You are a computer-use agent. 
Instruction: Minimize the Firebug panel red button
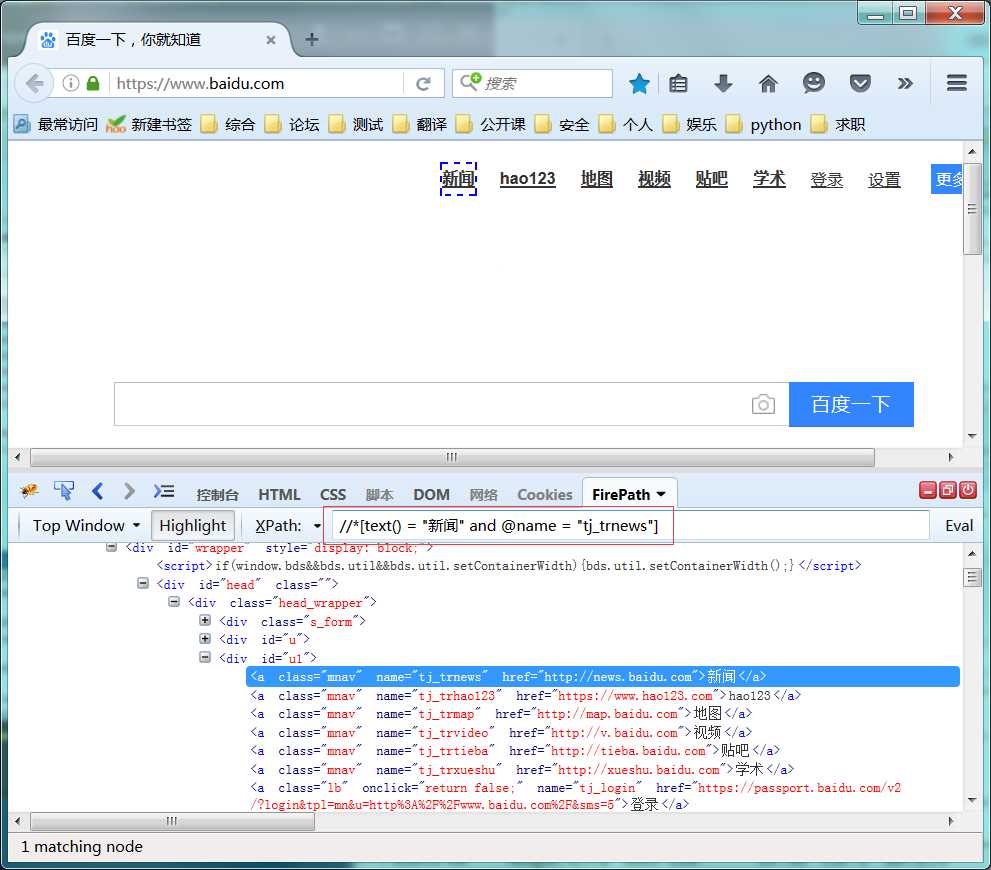coord(927,490)
